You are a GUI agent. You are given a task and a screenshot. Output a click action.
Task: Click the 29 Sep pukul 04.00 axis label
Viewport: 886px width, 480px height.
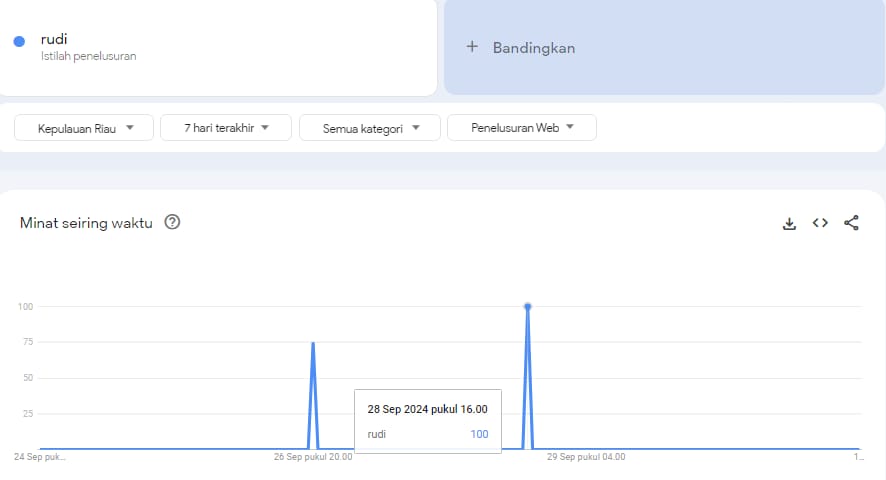(586, 457)
